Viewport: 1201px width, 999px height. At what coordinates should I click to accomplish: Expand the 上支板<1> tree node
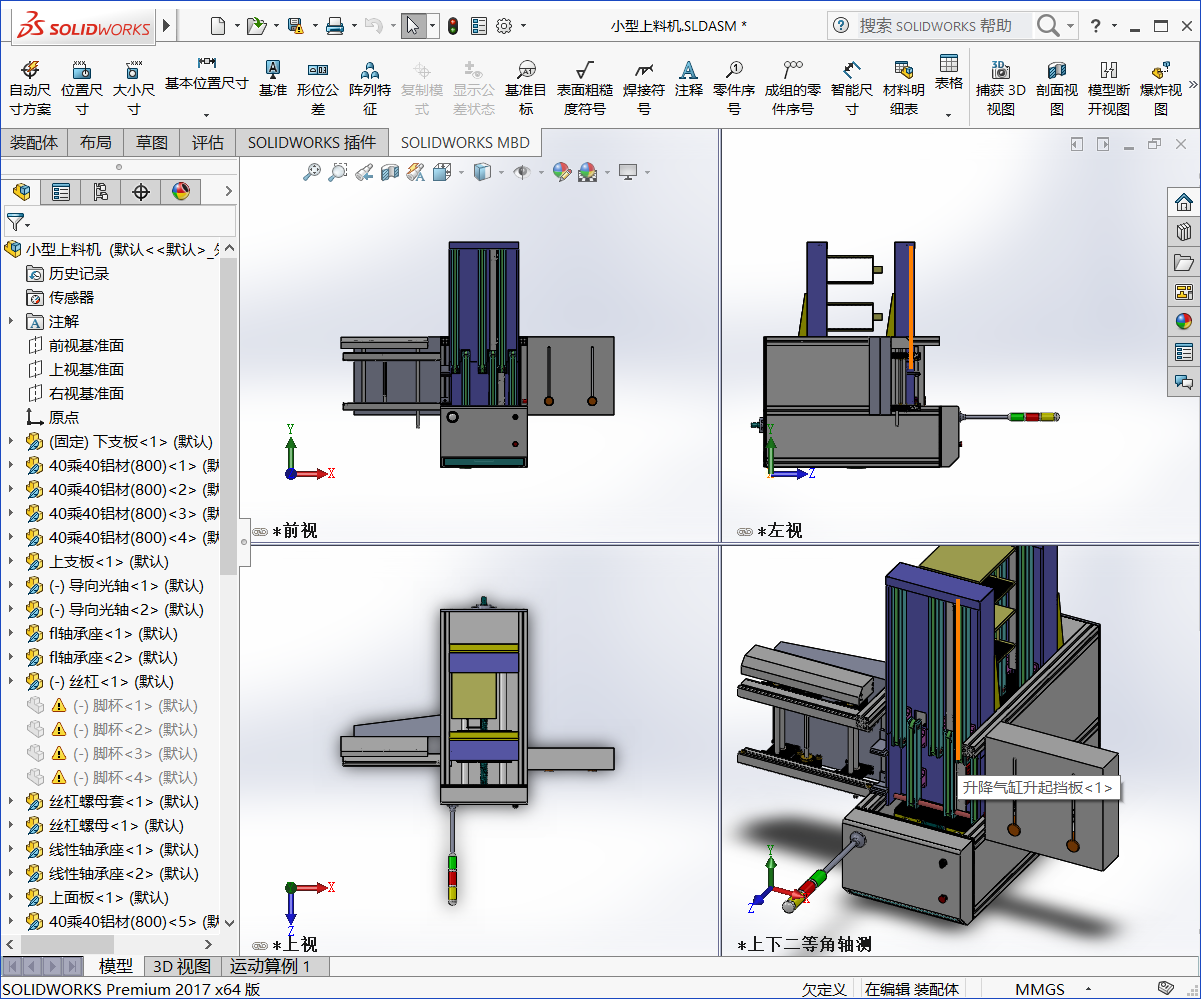tap(11, 561)
